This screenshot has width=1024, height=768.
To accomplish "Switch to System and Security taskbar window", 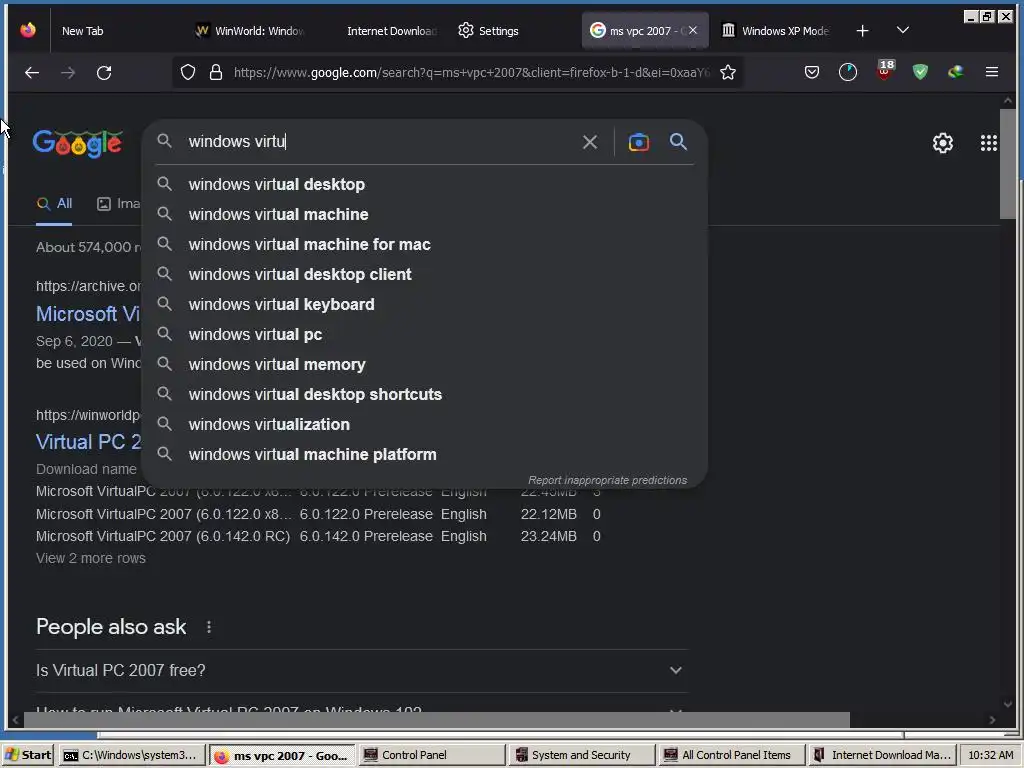I will (x=581, y=755).
